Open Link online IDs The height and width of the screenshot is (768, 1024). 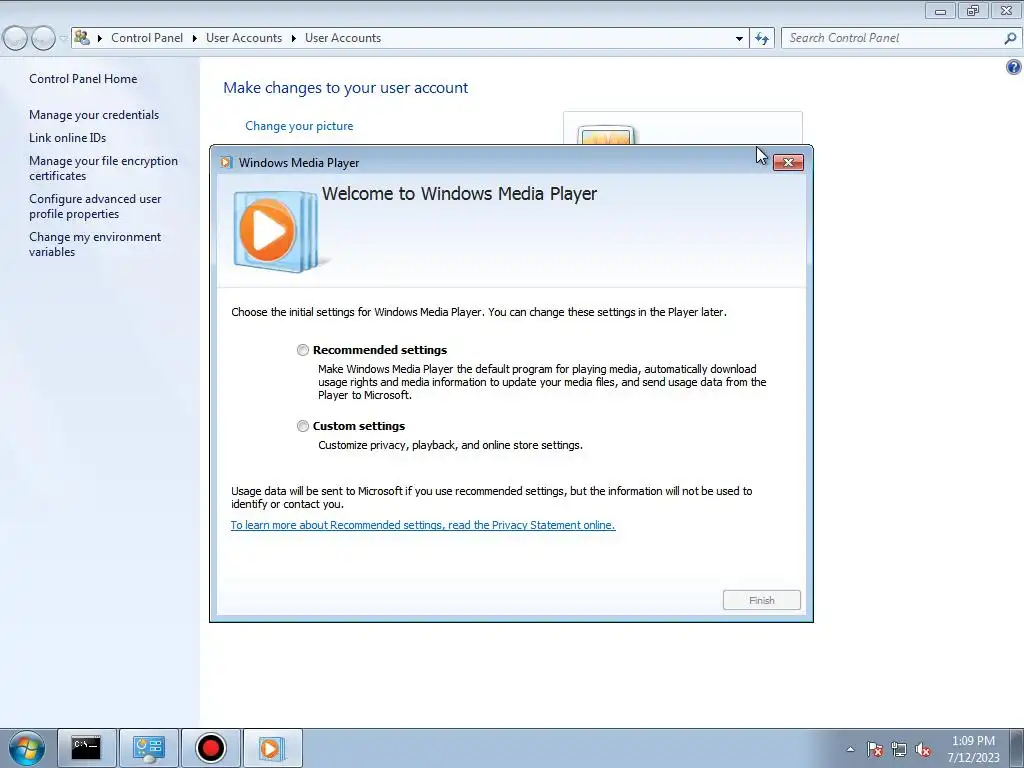tap(67, 138)
